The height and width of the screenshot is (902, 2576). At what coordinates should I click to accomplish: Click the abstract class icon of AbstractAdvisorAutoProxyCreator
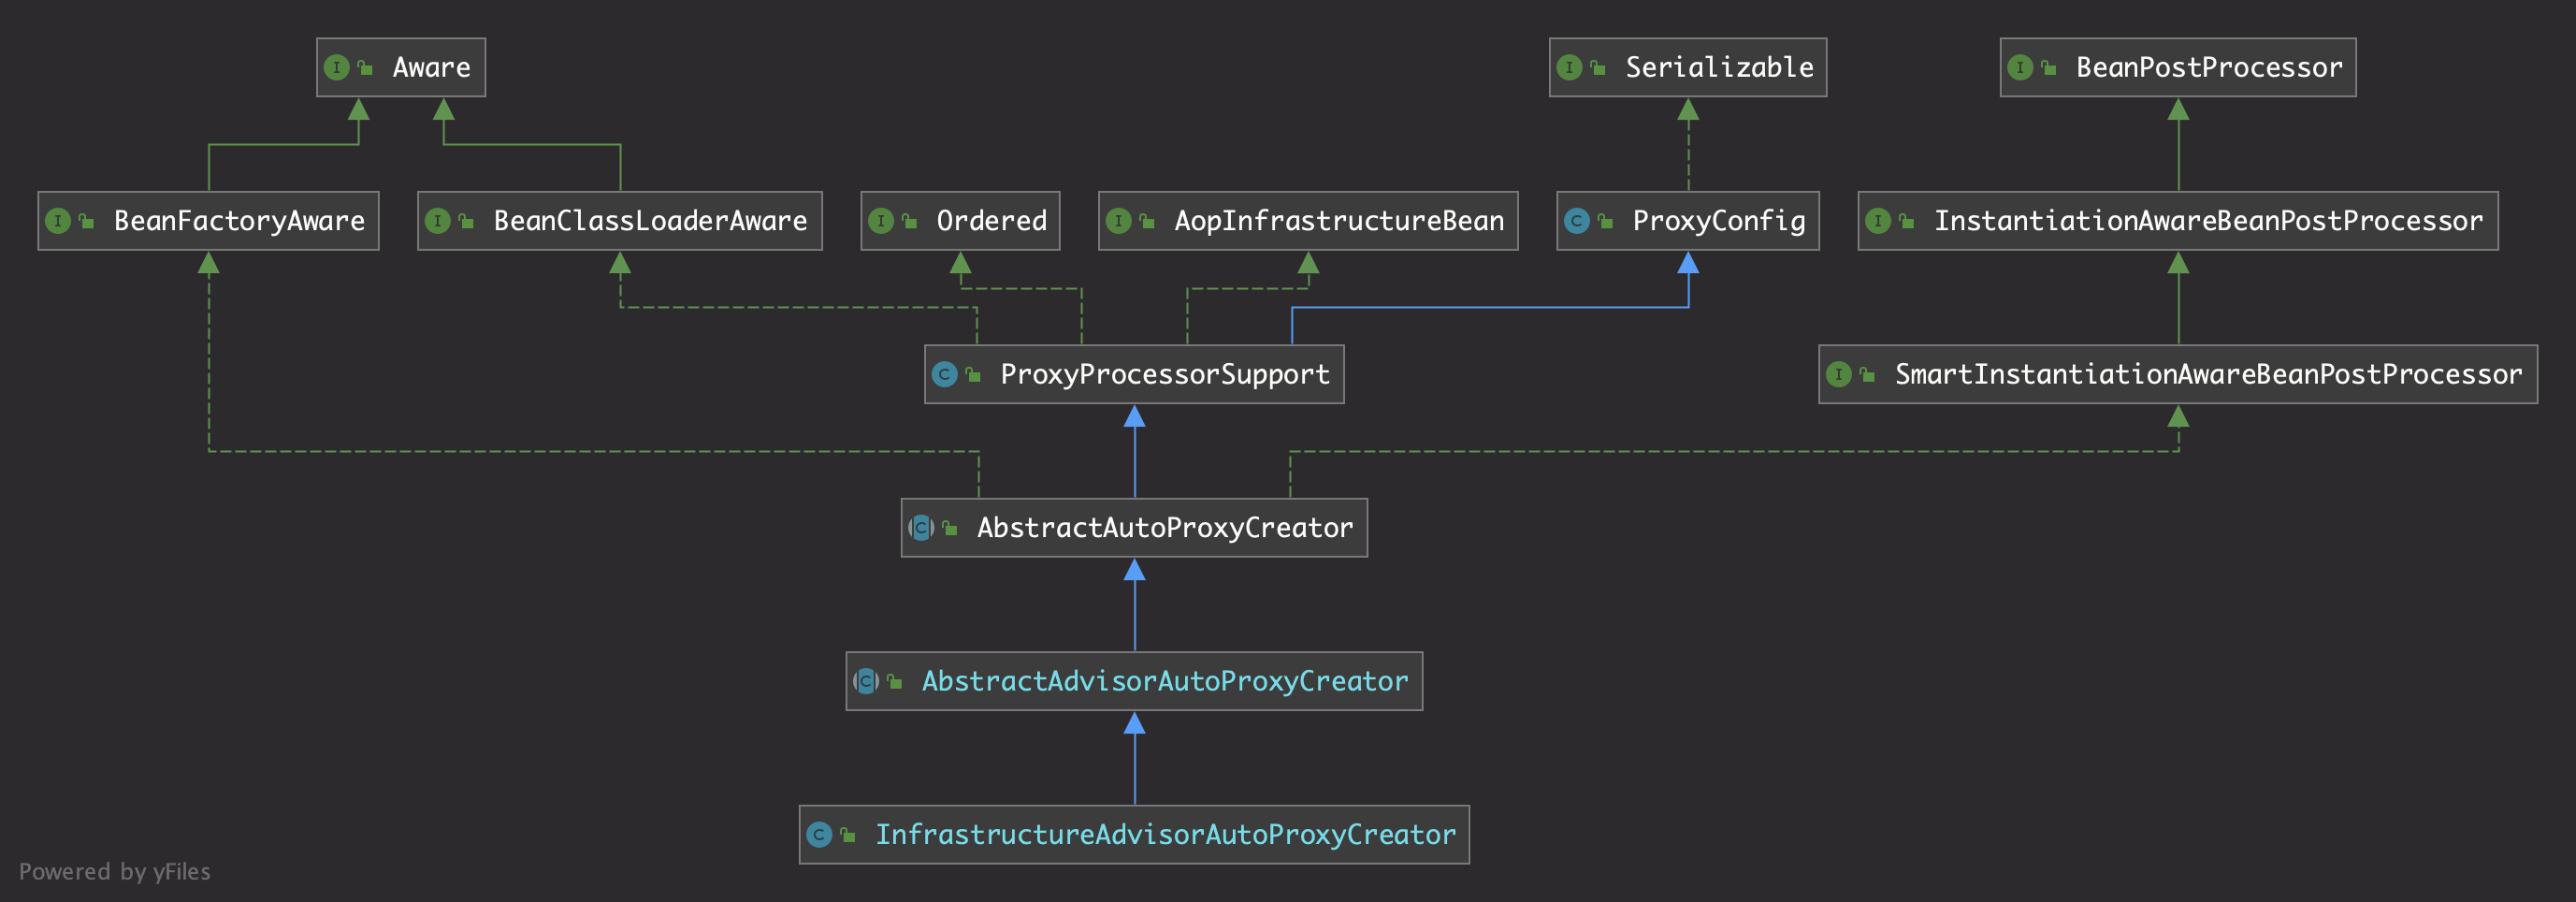866,681
